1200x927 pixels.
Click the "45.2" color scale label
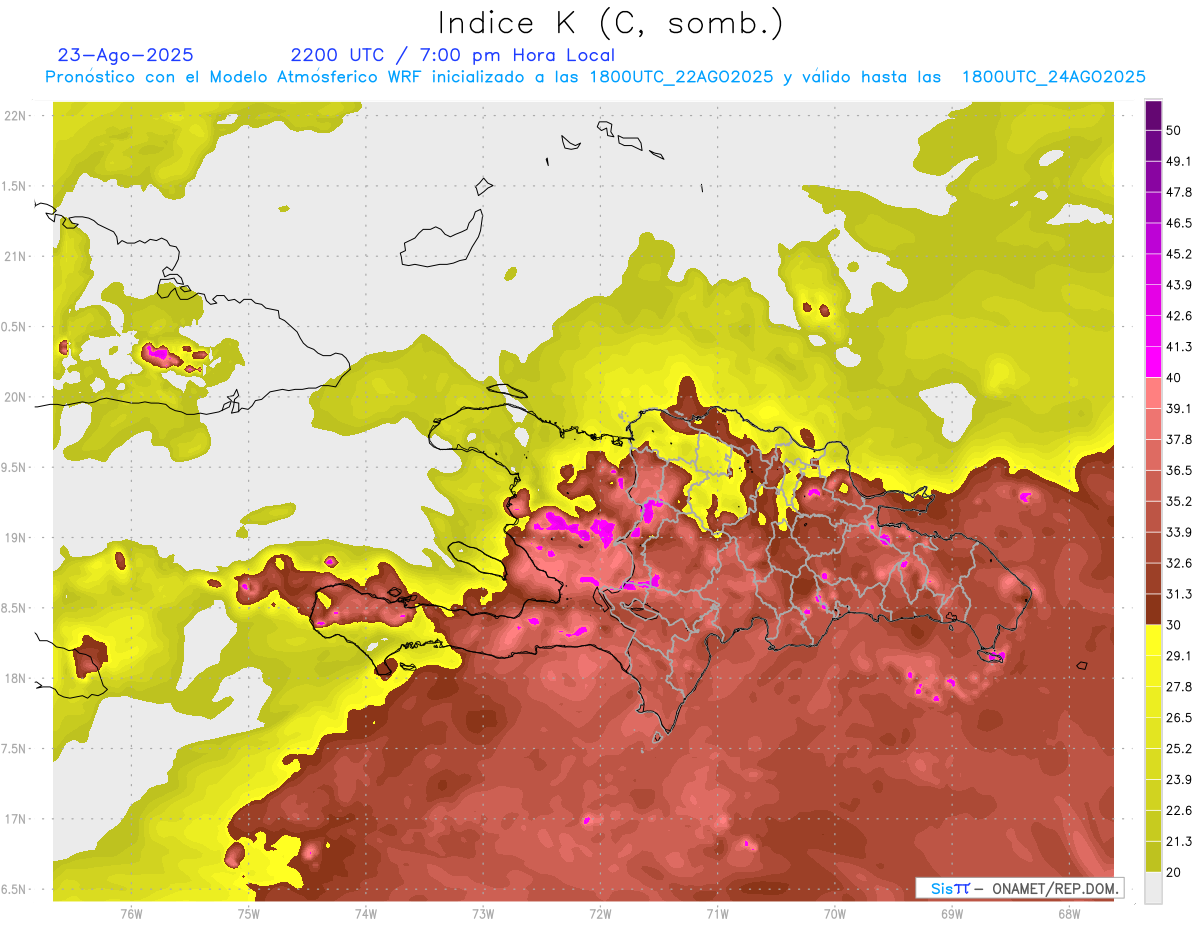(1179, 254)
